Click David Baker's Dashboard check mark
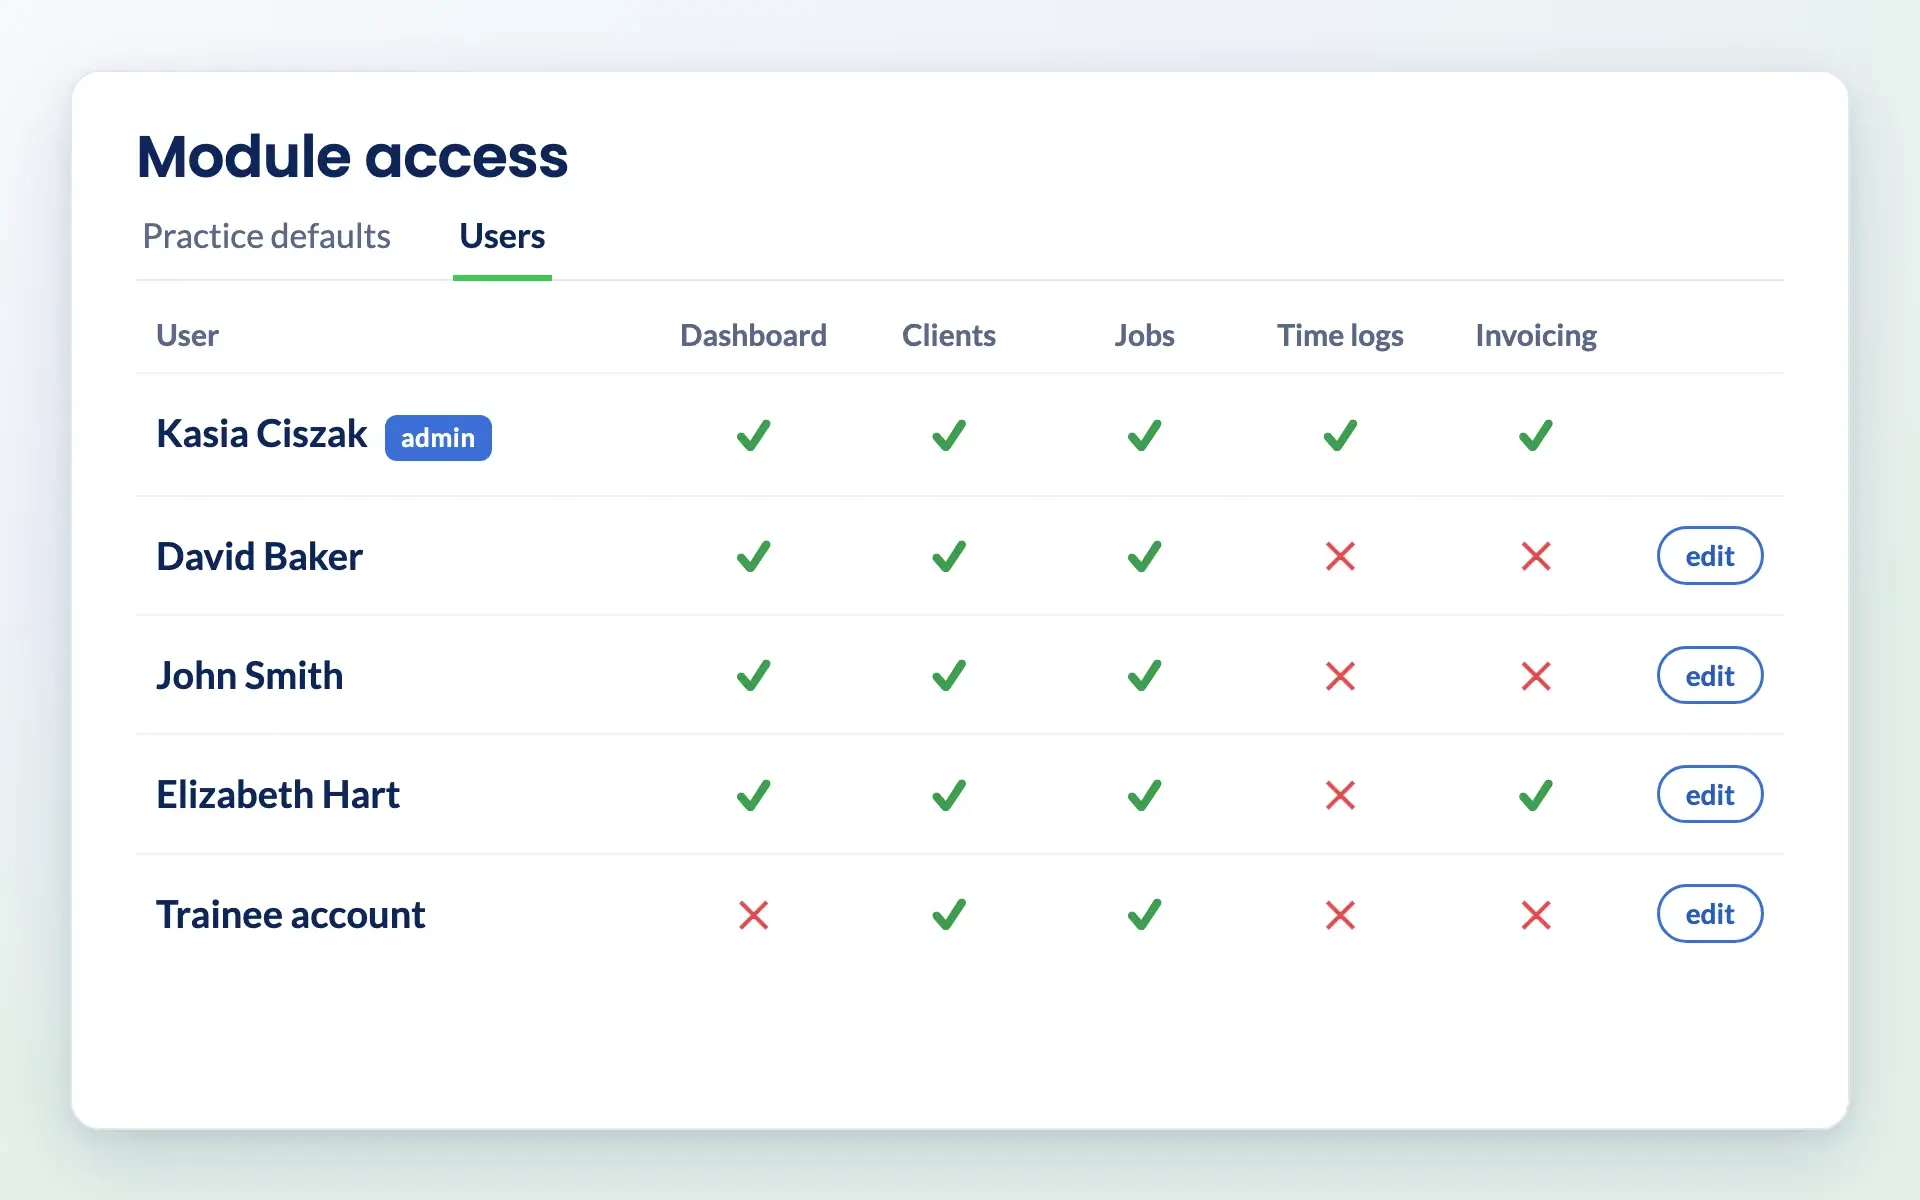The width and height of the screenshot is (1920, 1200). coord(754,556)
